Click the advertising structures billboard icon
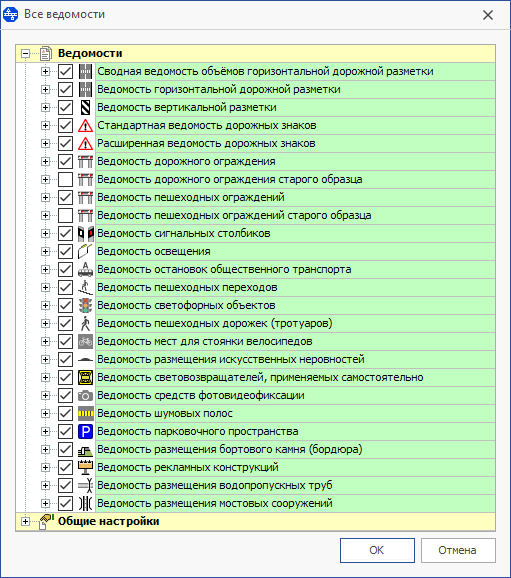This screenshot has width=511, height=578. [x=85, y=467]
